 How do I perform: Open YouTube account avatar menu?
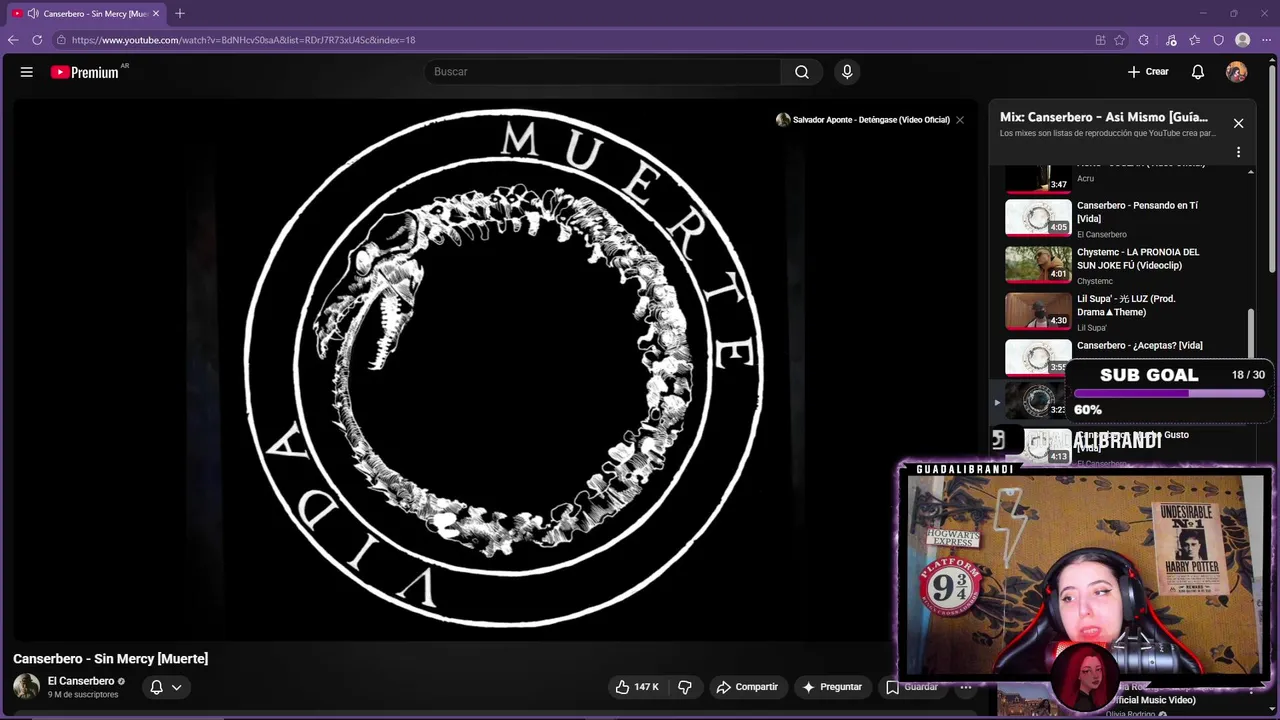pyautogui.click(x=1237, y=72)
